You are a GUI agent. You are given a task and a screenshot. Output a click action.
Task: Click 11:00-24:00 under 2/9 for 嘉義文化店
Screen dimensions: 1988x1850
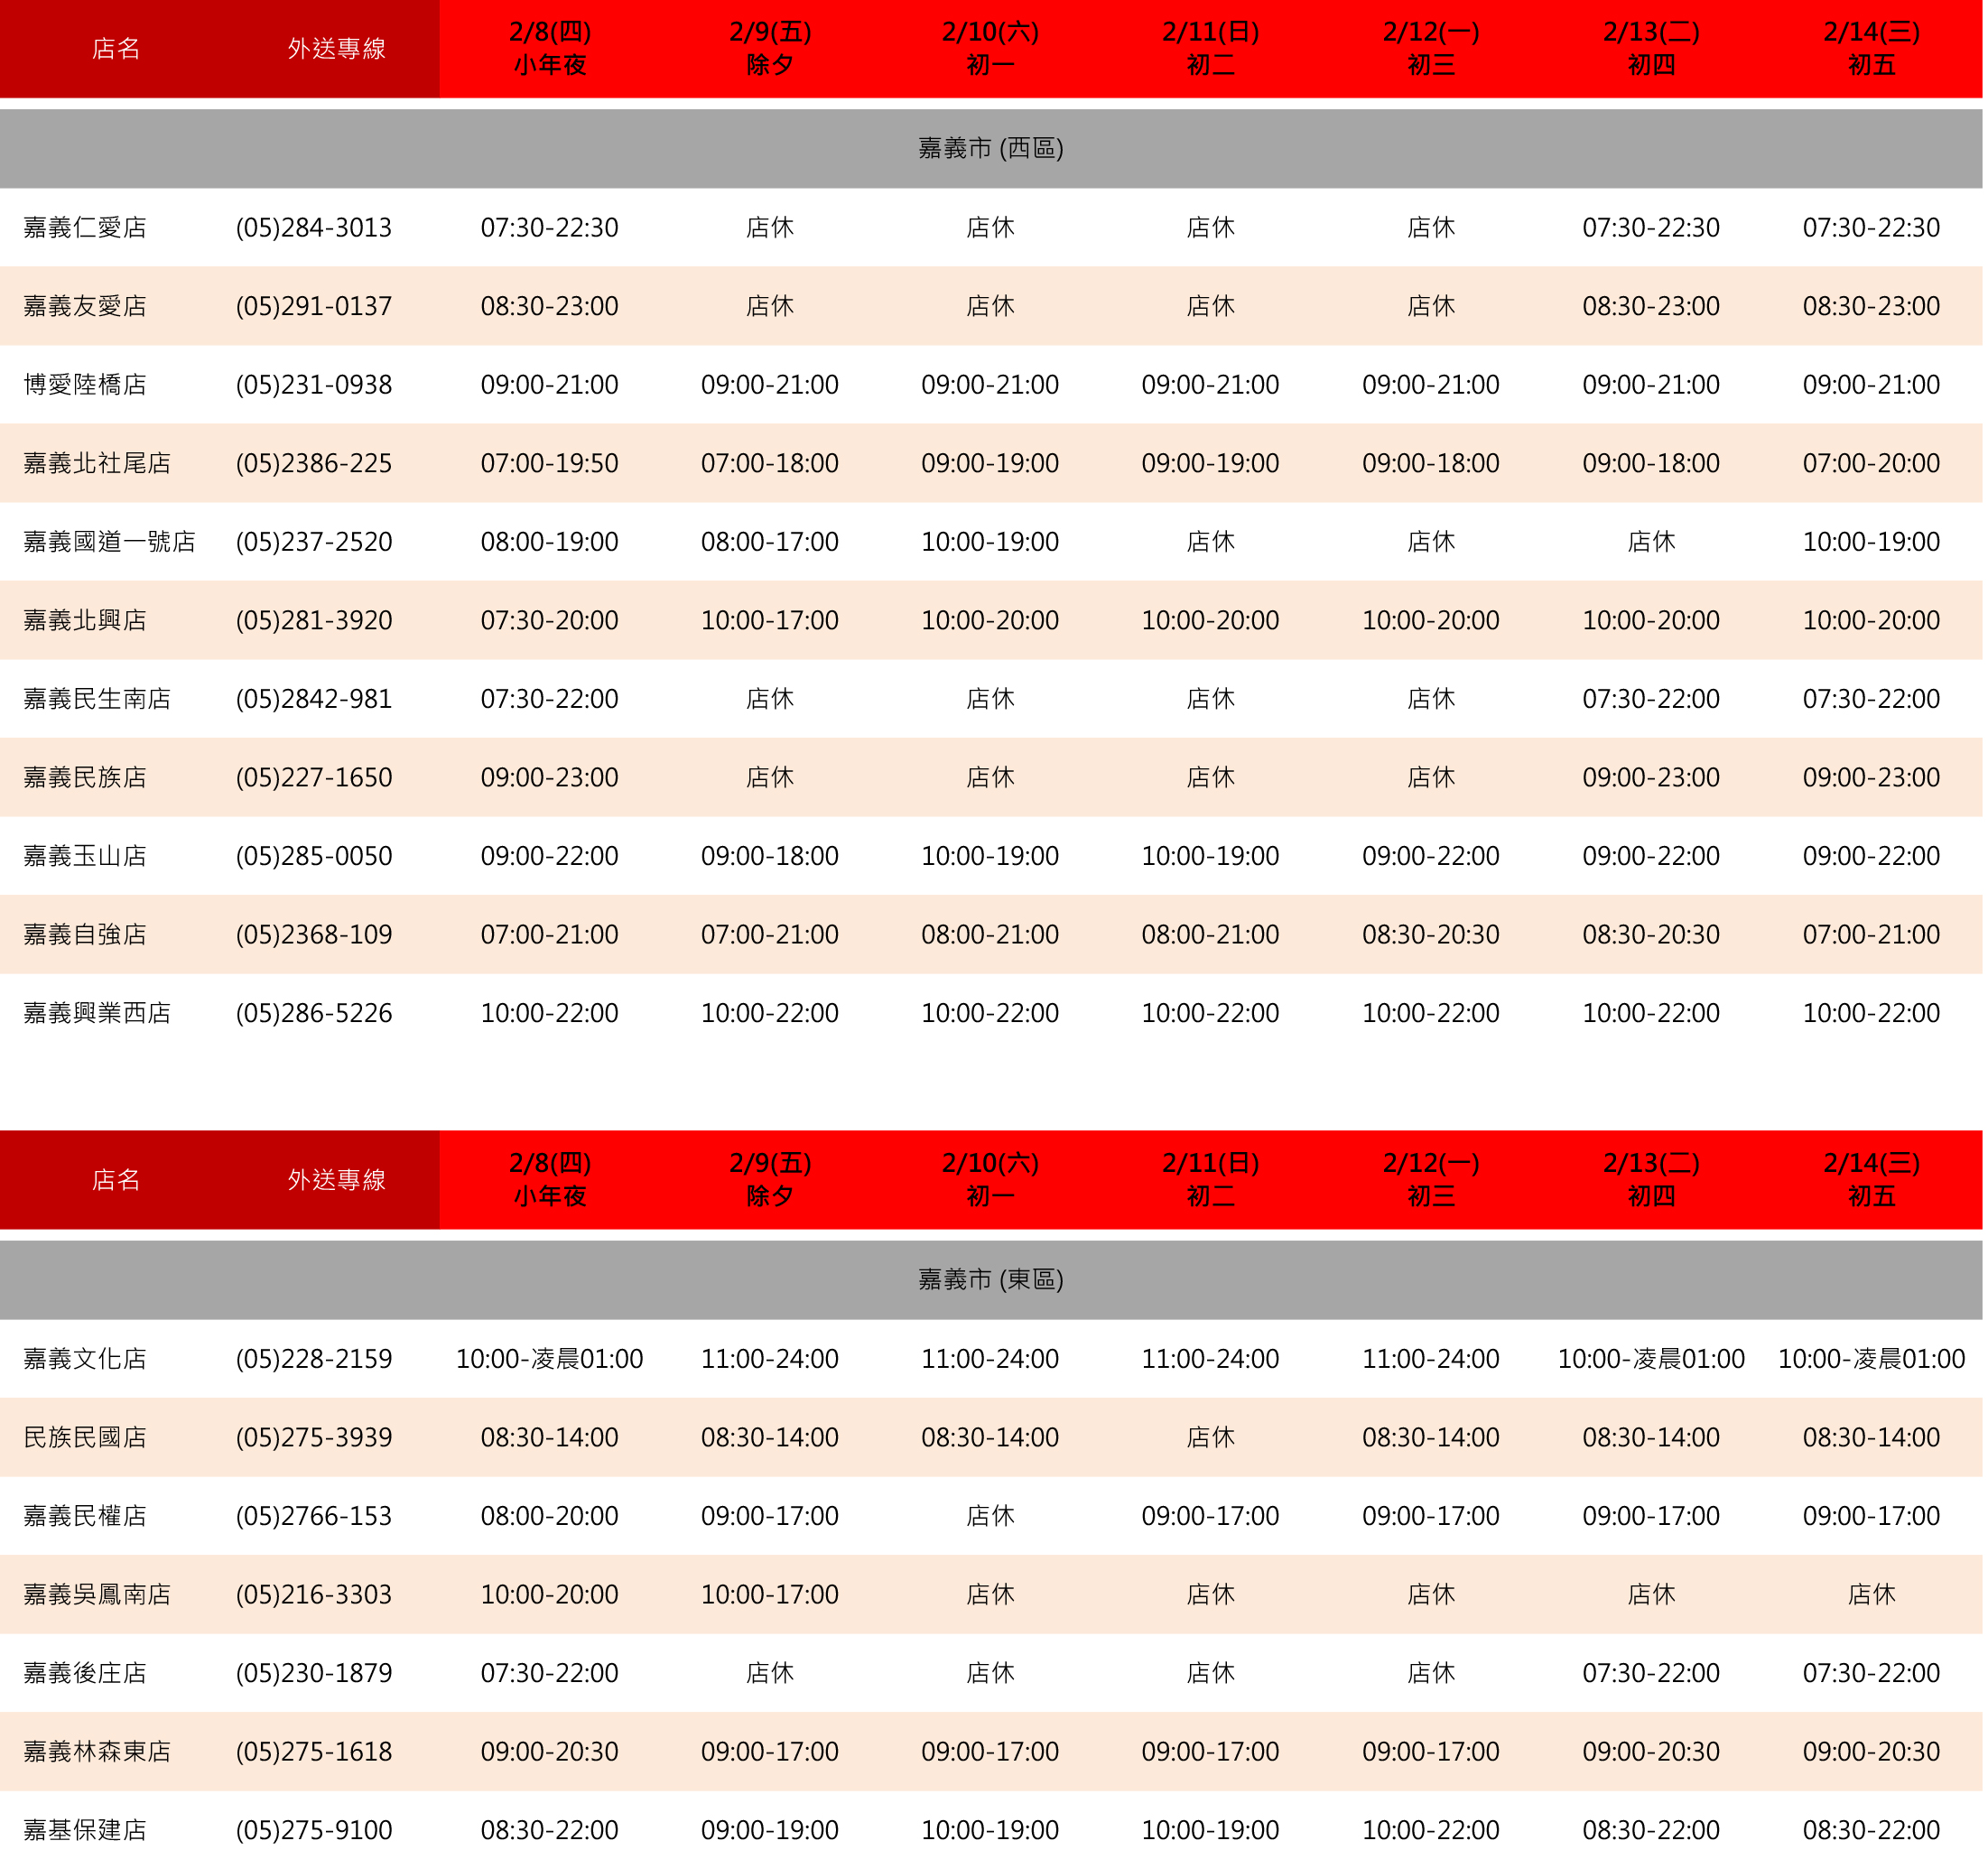pyautogui.click(x=770, y=1359)
